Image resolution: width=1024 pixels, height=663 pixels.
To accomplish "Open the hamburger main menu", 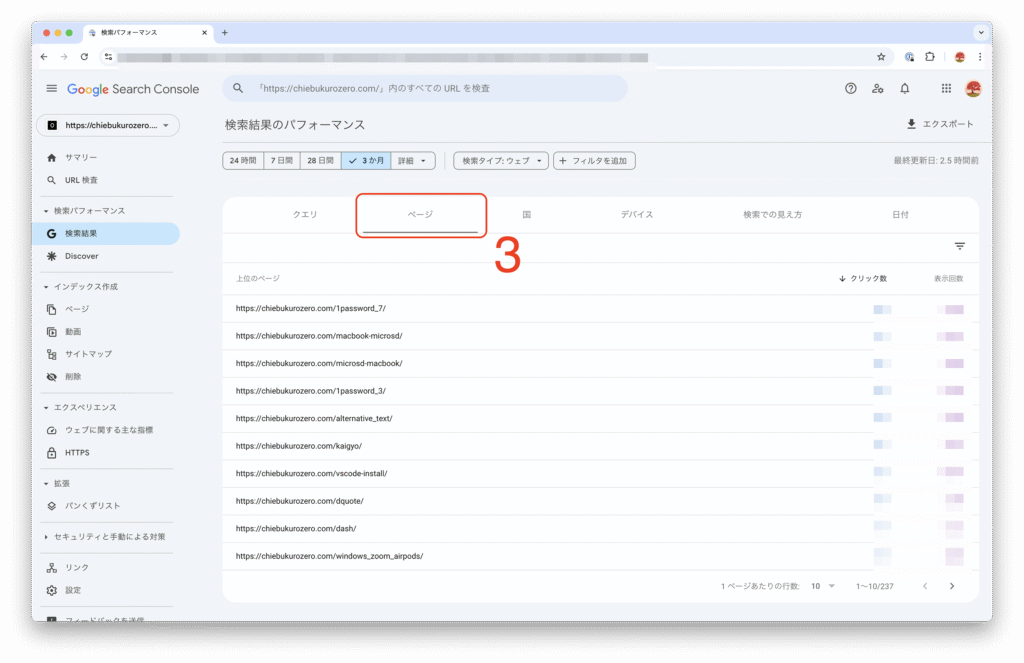I will point(52,88).
